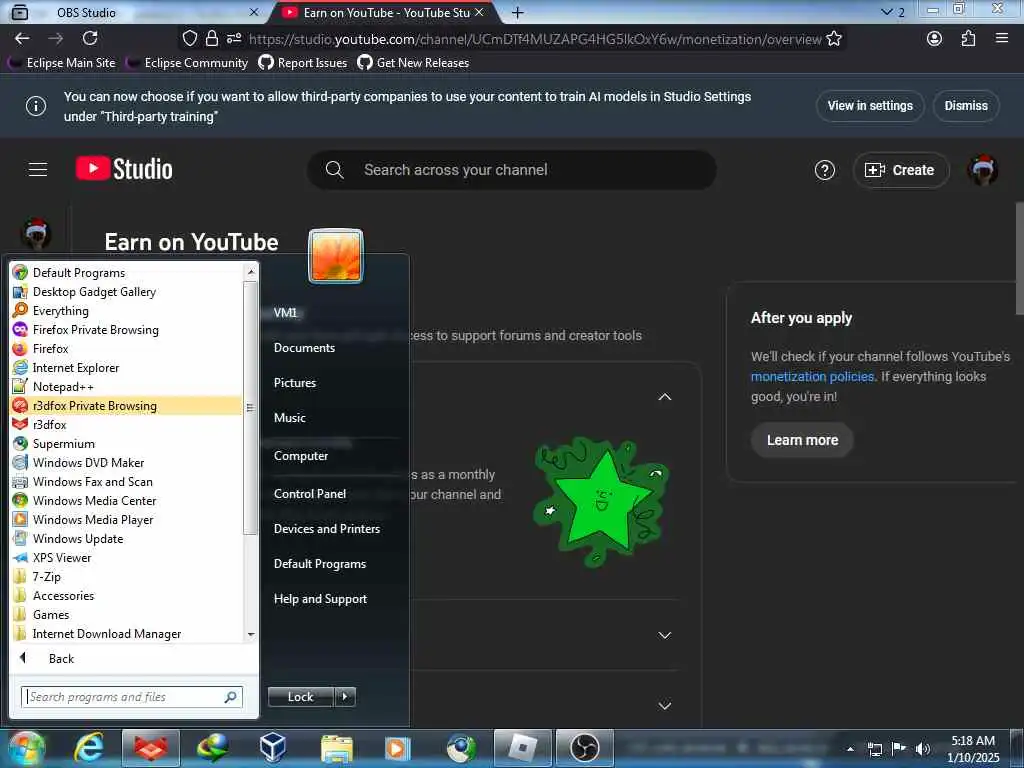This screenshot has width=1024, height=768.
Task: Focus the Search programs and files box
Action: [132, 697]
